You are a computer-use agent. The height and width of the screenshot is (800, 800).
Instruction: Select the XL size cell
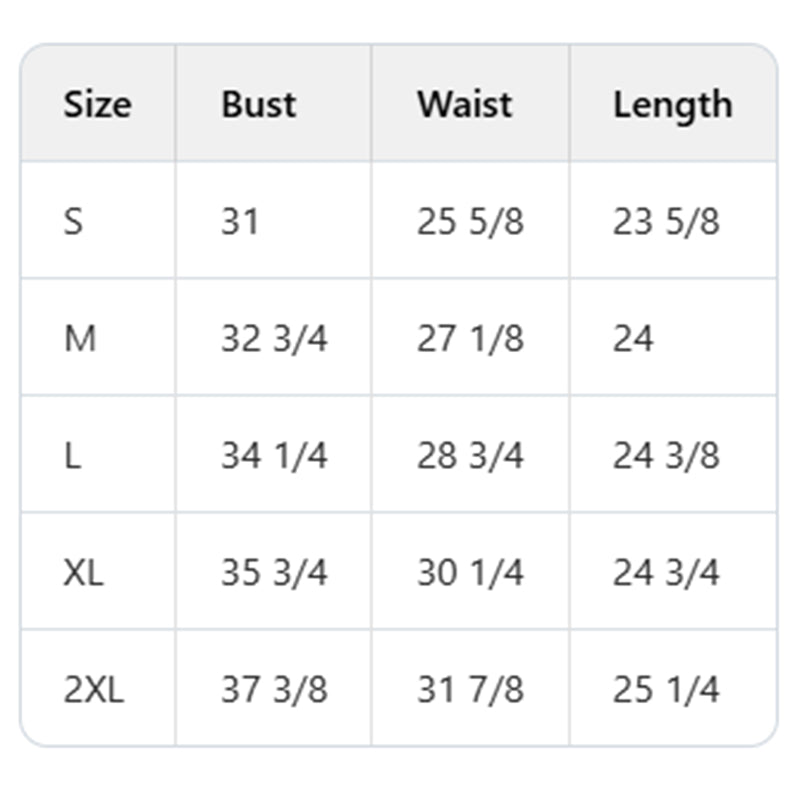[x=83, y=573]
